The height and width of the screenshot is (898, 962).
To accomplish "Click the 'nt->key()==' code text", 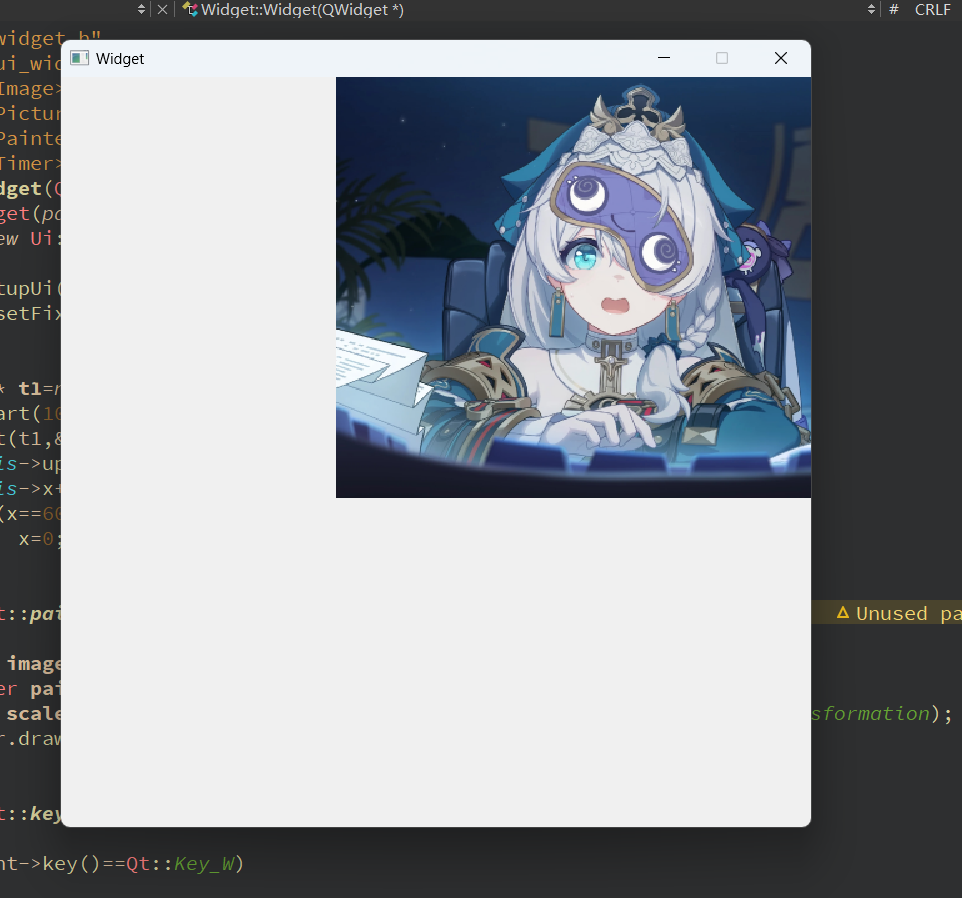I will tap(63, 864).
